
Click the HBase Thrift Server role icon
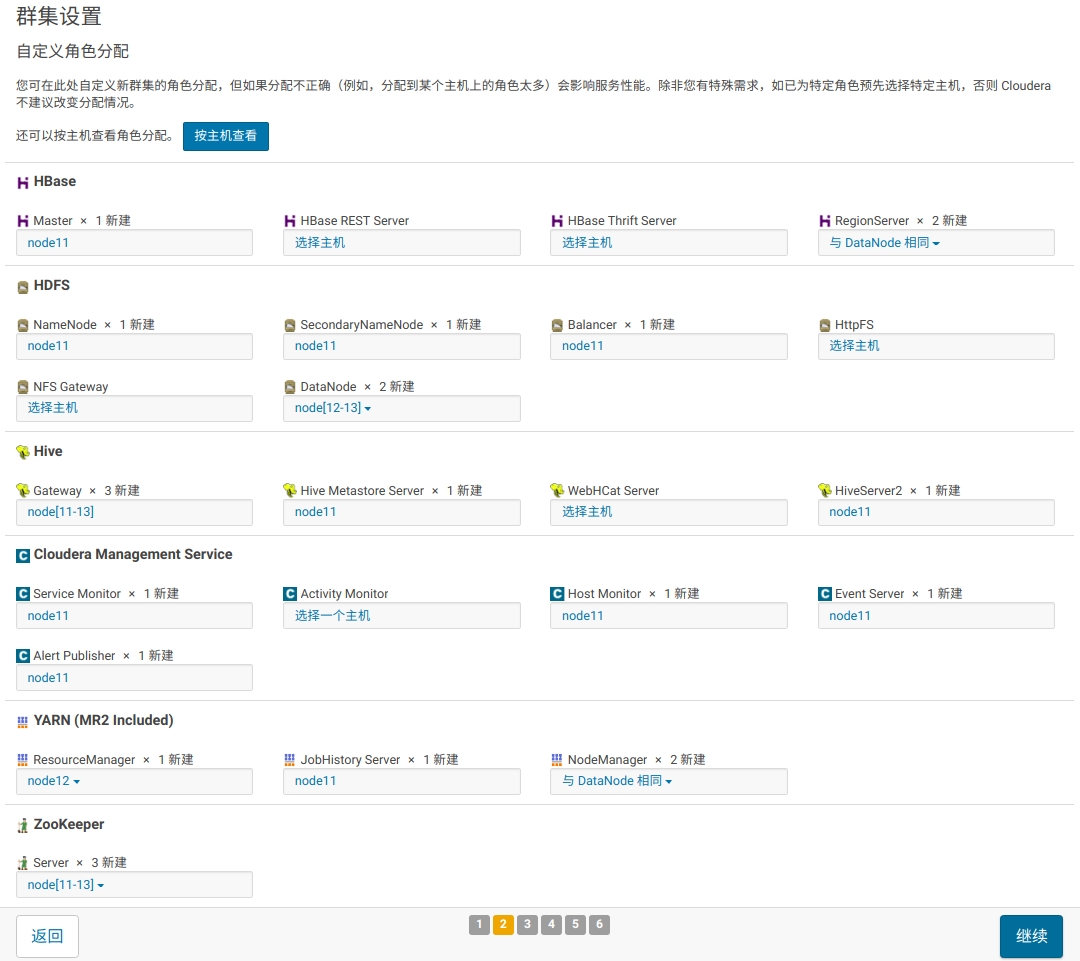tap(557, 221)
